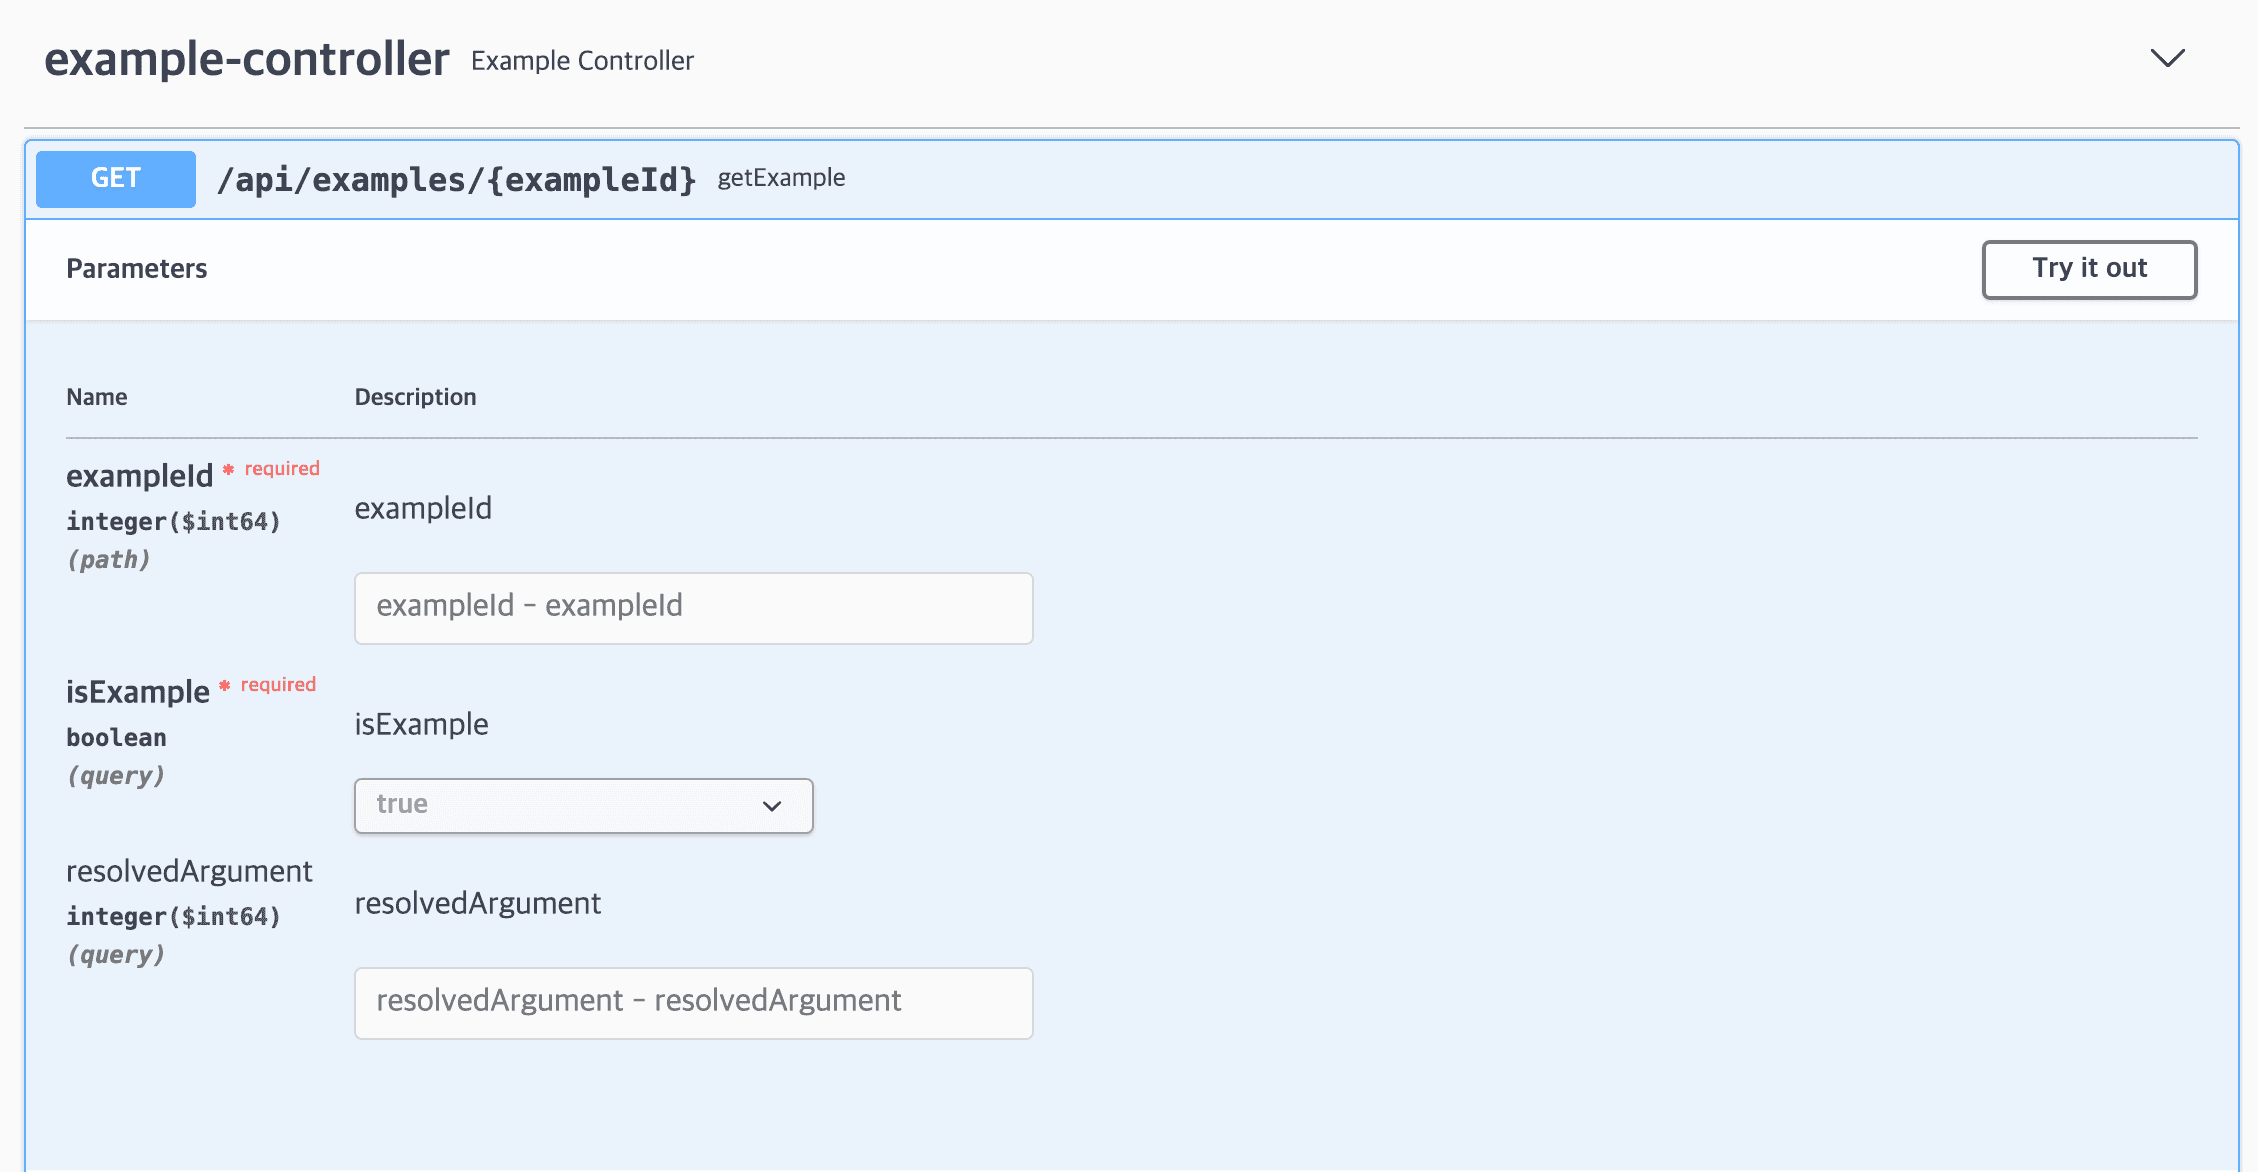This screenshot has height=1172, width=2258.
Task: Click the boolean type label
Action: (x=117, y=738)
